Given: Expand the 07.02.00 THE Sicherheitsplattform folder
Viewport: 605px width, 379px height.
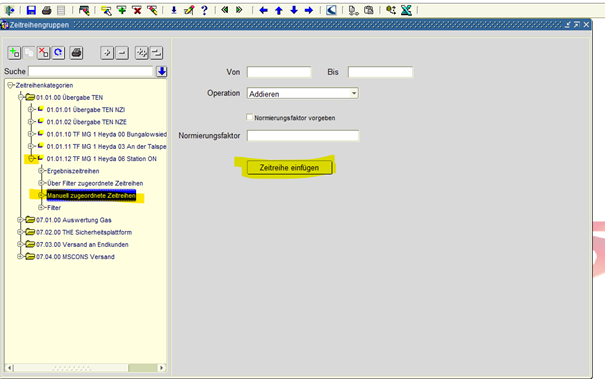Looking at the screenshot, I should coord(20,232).
